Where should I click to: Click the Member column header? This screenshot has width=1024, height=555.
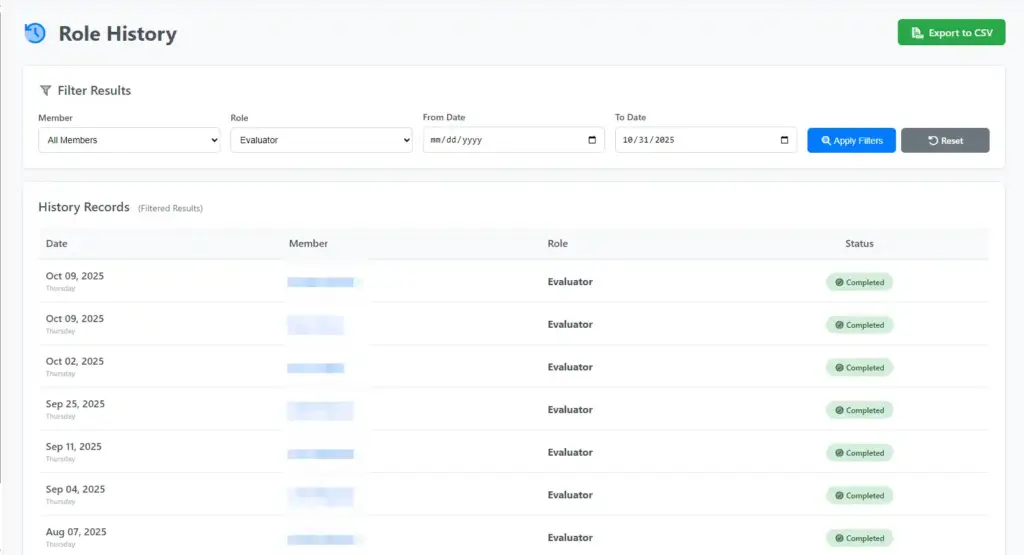pos(308,244)
